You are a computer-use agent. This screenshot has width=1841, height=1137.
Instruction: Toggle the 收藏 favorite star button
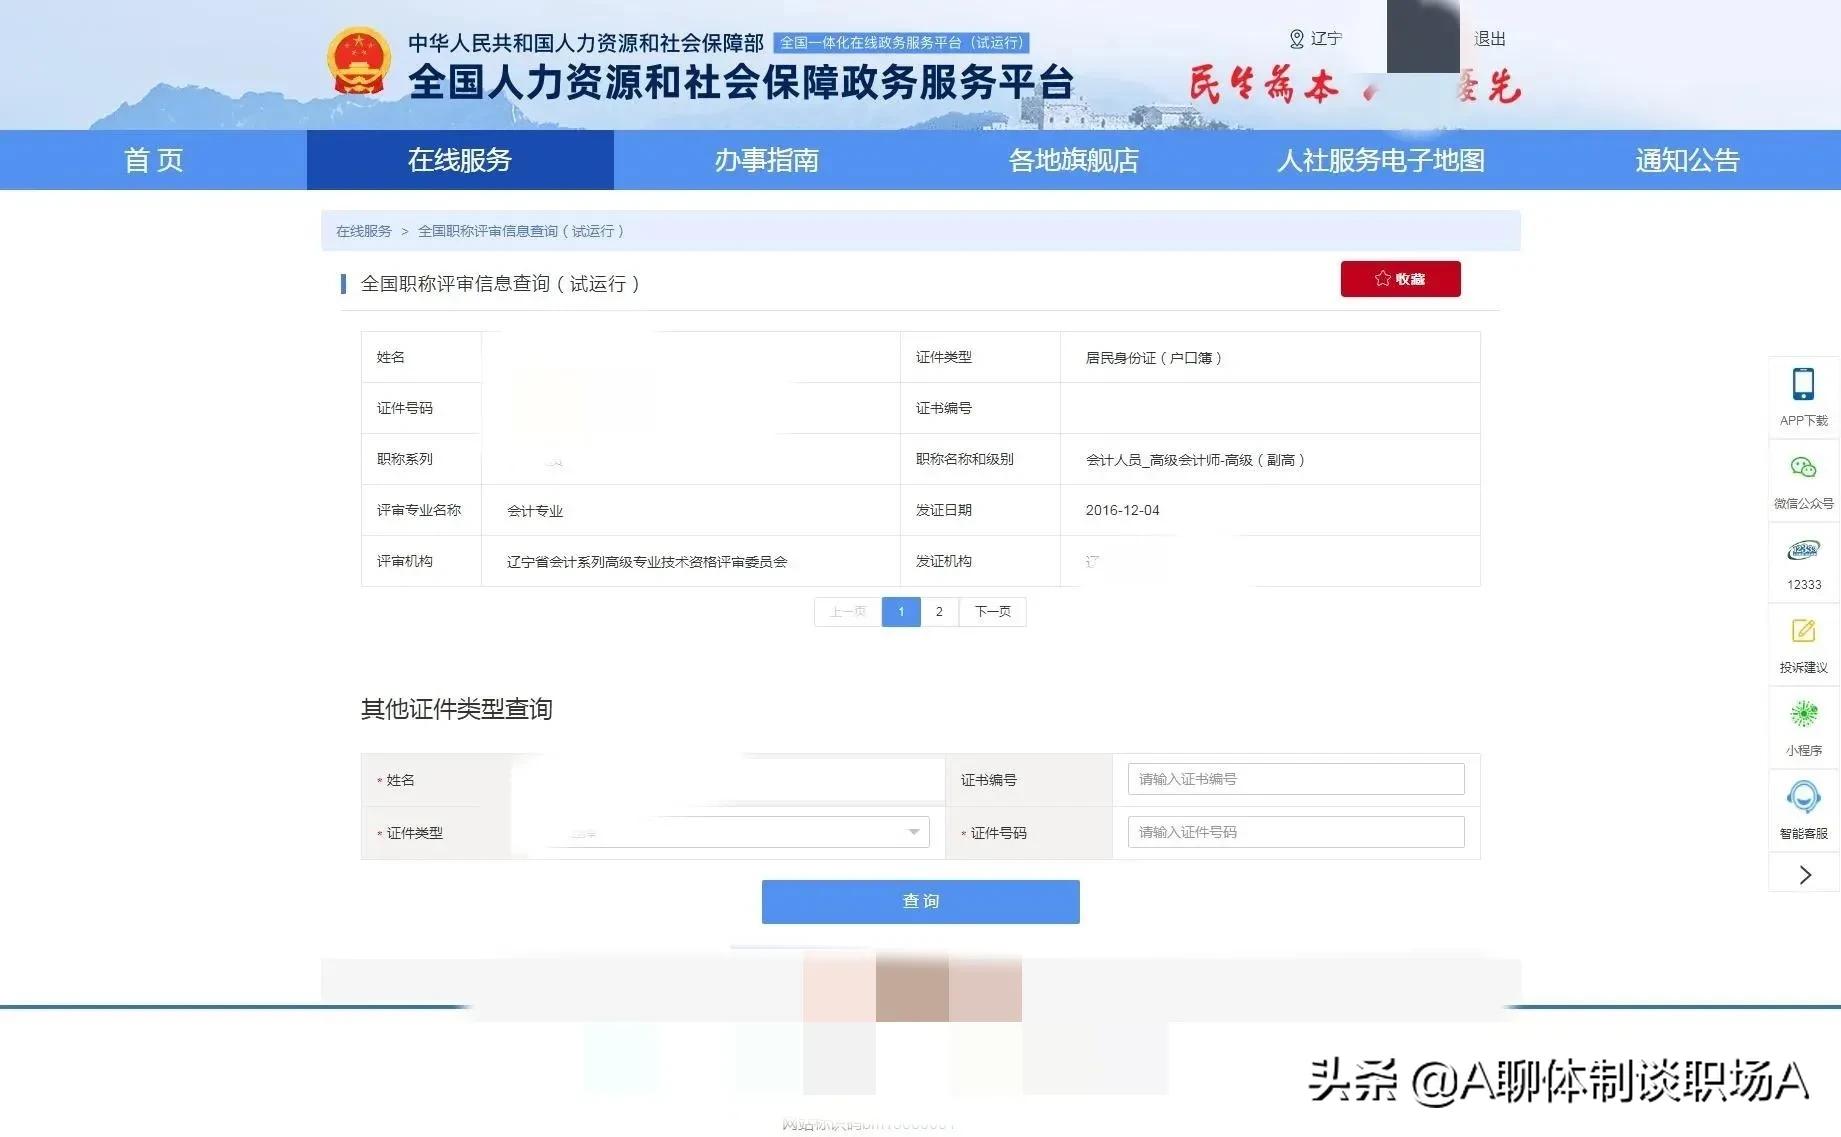(1399, 279)
